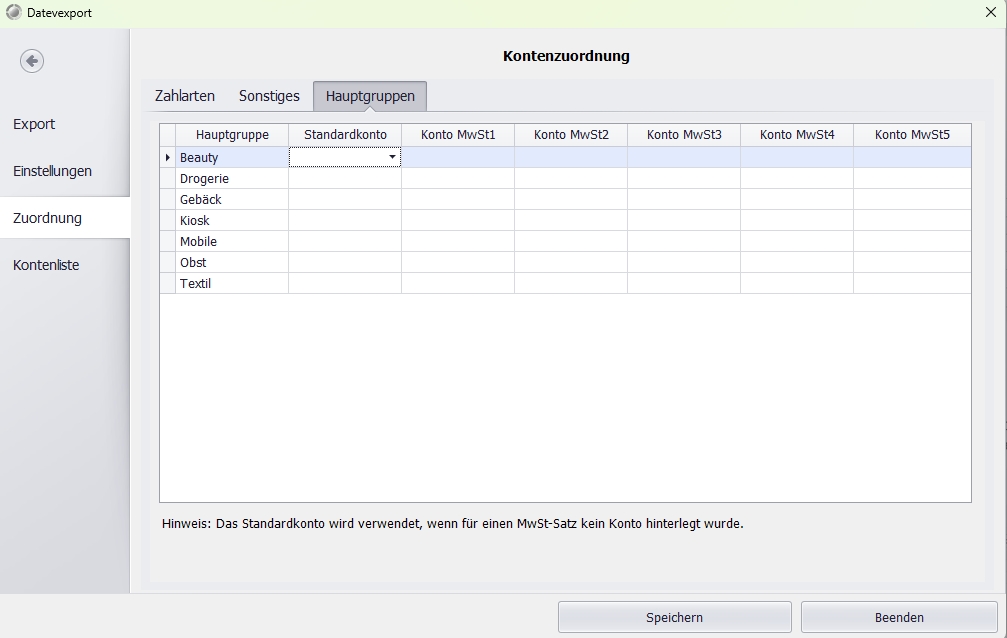Click the back arrow icon
Screen dimensions: 1007x638
tap(32, 61)
